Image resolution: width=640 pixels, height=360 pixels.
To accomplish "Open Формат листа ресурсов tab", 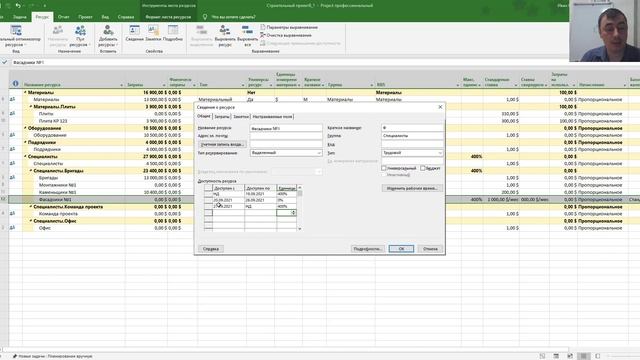I will (168, 17).
